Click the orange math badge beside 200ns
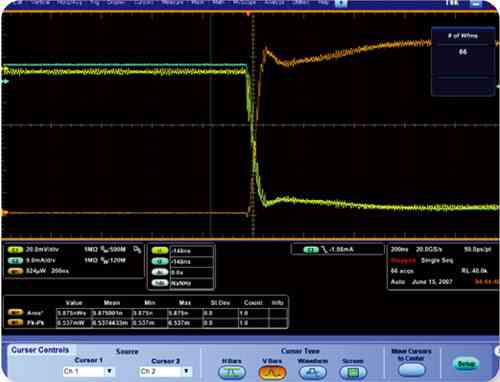This screenshot has height=382, width=500. 15,271
